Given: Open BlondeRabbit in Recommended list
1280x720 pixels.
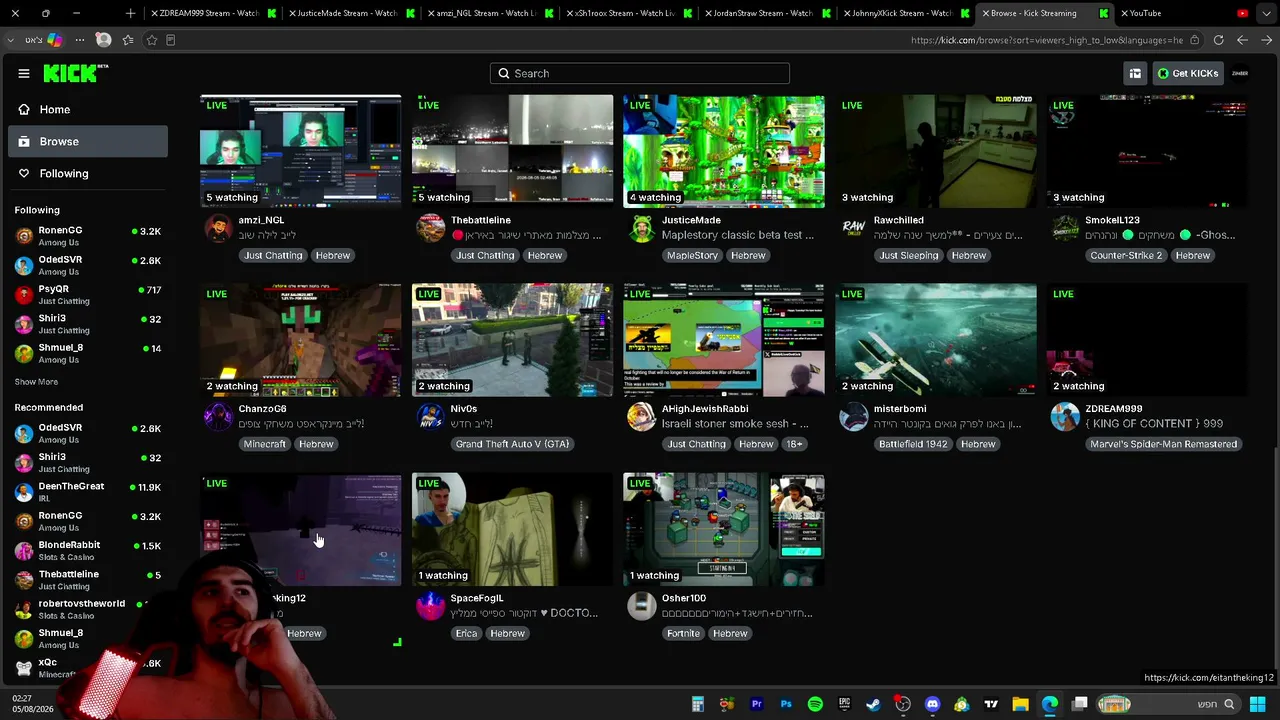Looking at the screenshot, I should pos(88,550).
